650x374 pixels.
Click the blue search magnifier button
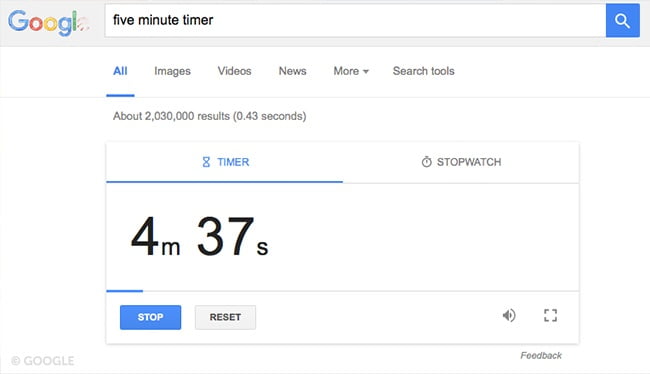pos(622,20)
